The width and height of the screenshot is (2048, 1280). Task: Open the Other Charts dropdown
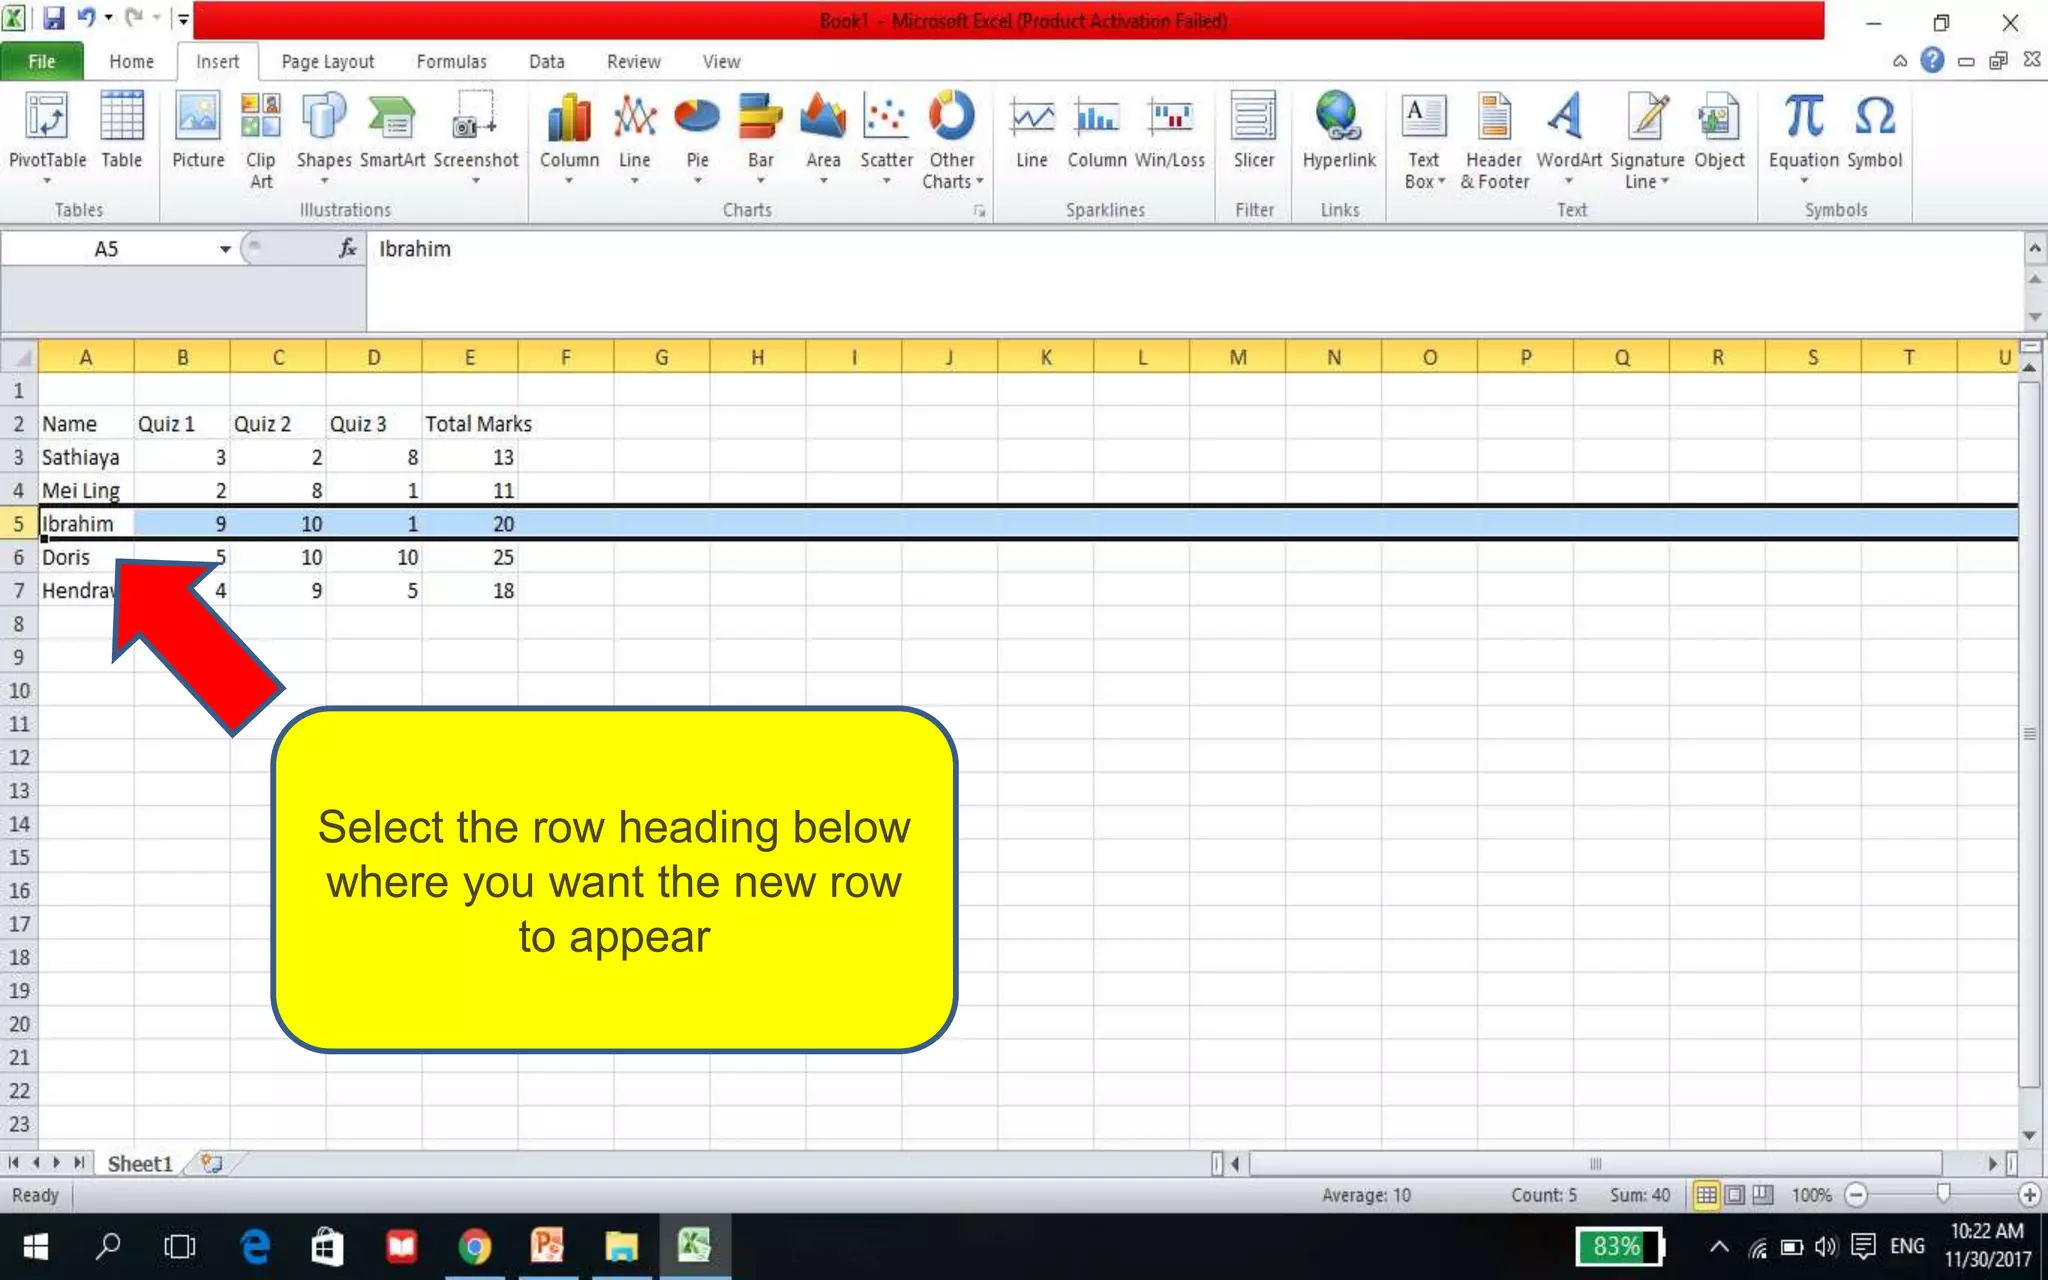click(952, 140)
